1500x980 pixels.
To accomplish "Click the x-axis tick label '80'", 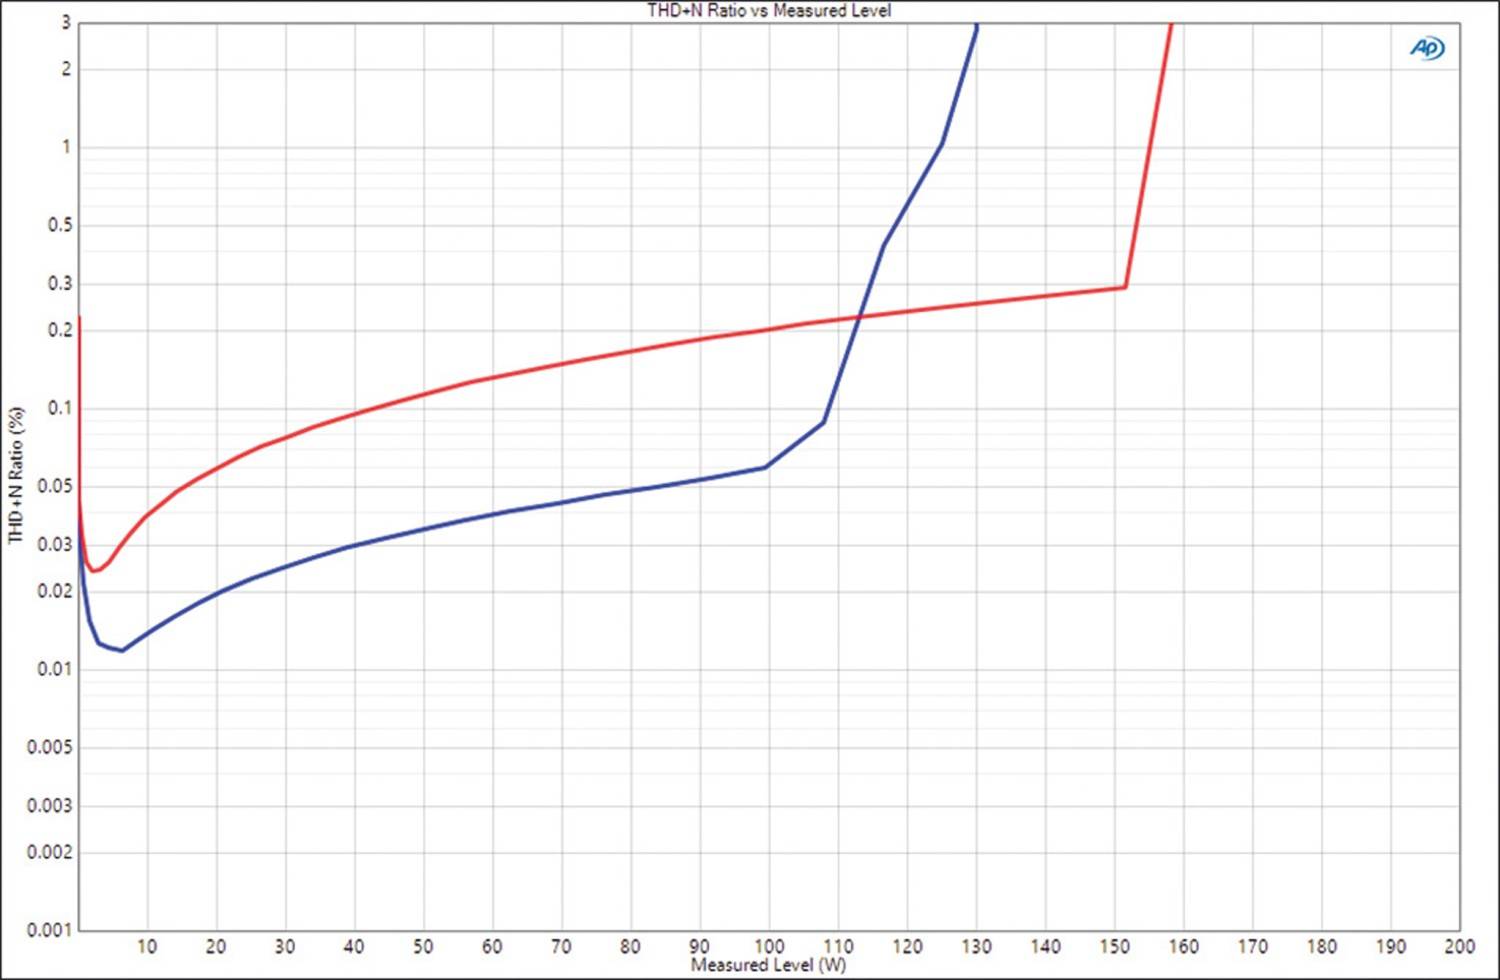I will click(x=630, y=946).
